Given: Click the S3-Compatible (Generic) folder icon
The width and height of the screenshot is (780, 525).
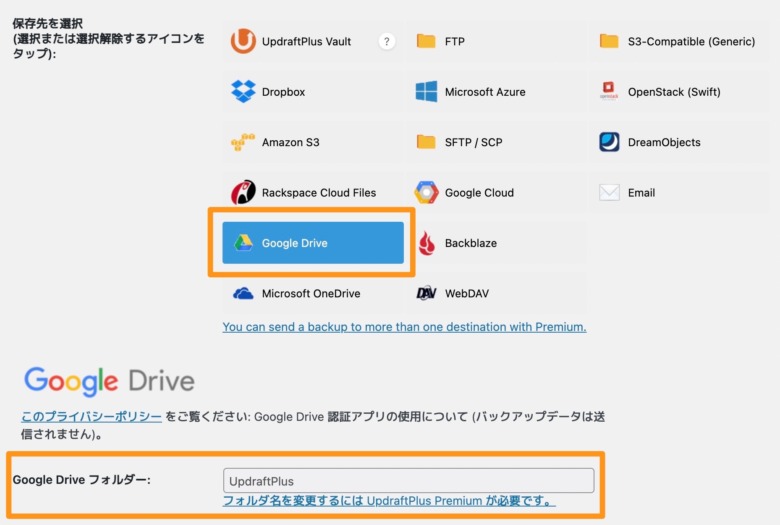Looking at the screenshot, I should 609,41.
